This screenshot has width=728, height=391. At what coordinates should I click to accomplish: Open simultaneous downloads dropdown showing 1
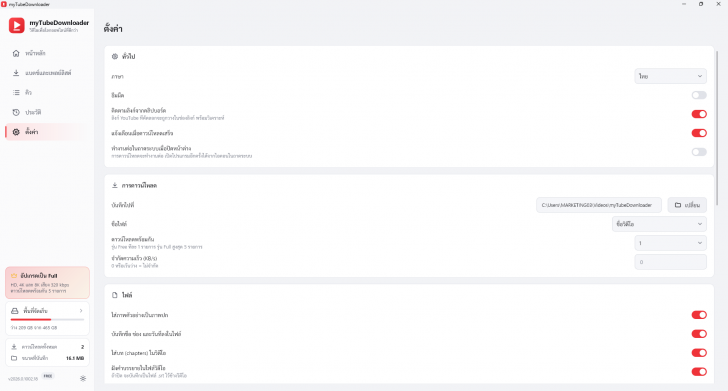coord(670,243)
